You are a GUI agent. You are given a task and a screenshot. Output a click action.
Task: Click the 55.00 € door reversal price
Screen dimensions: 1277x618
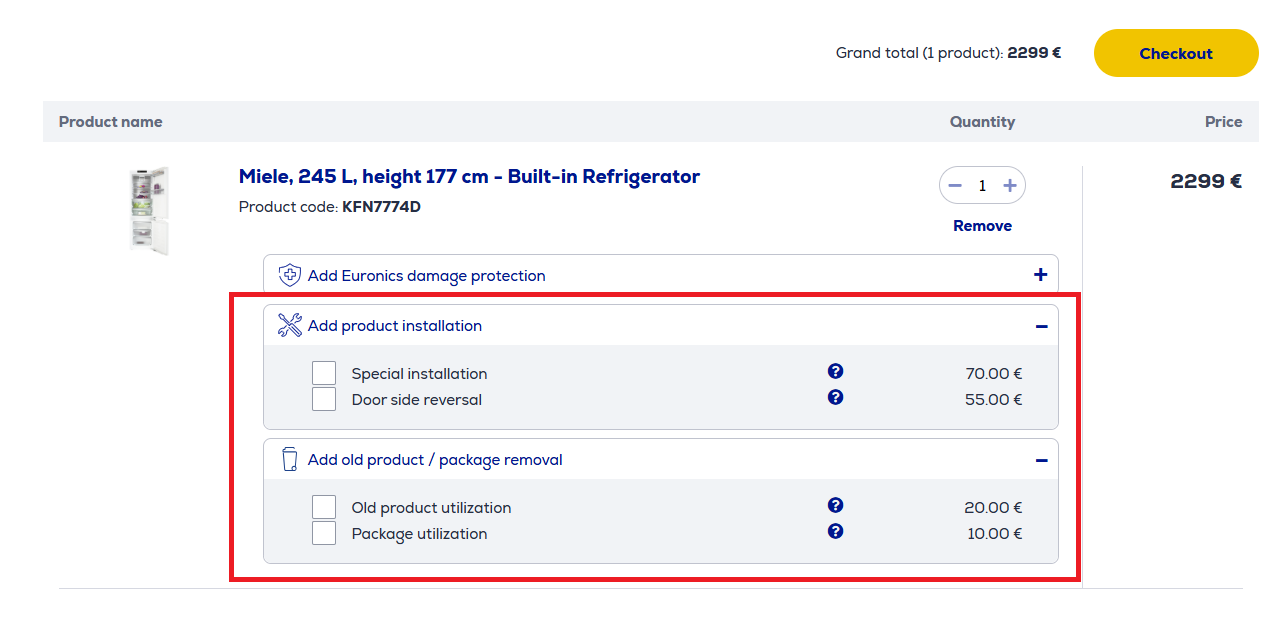point(994,400)
